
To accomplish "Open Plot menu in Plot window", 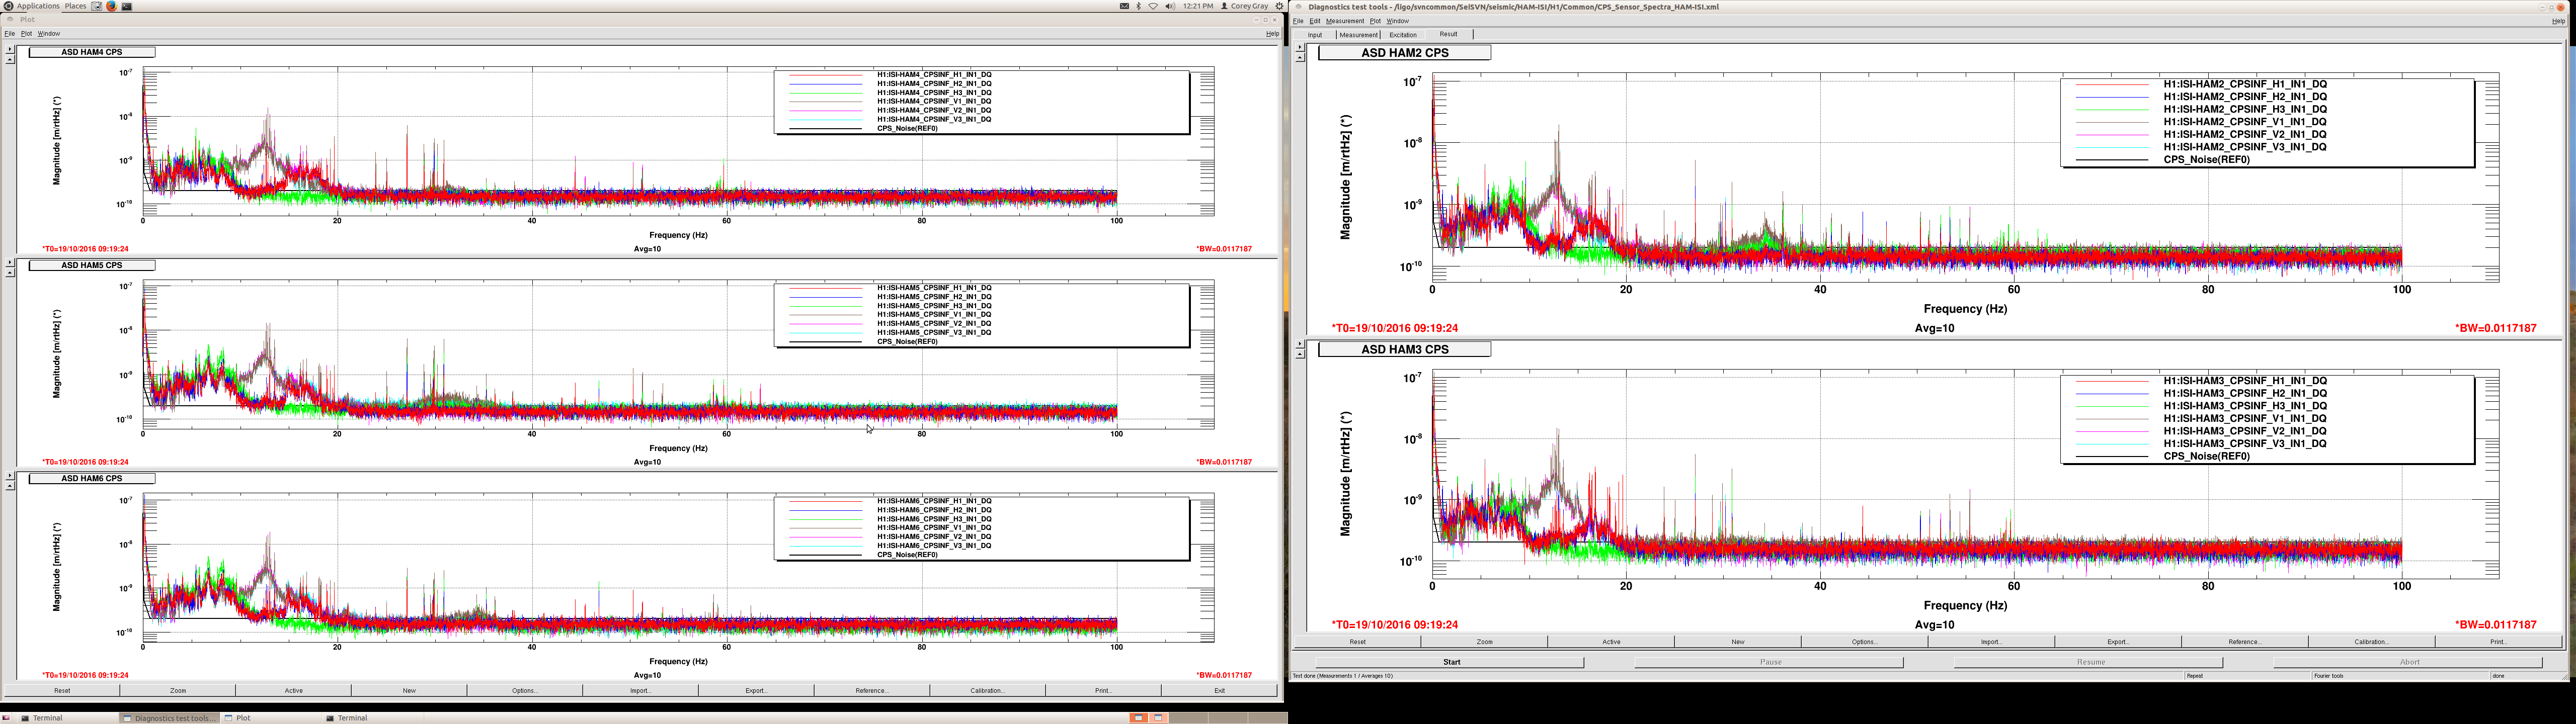I will pos(26,33).
